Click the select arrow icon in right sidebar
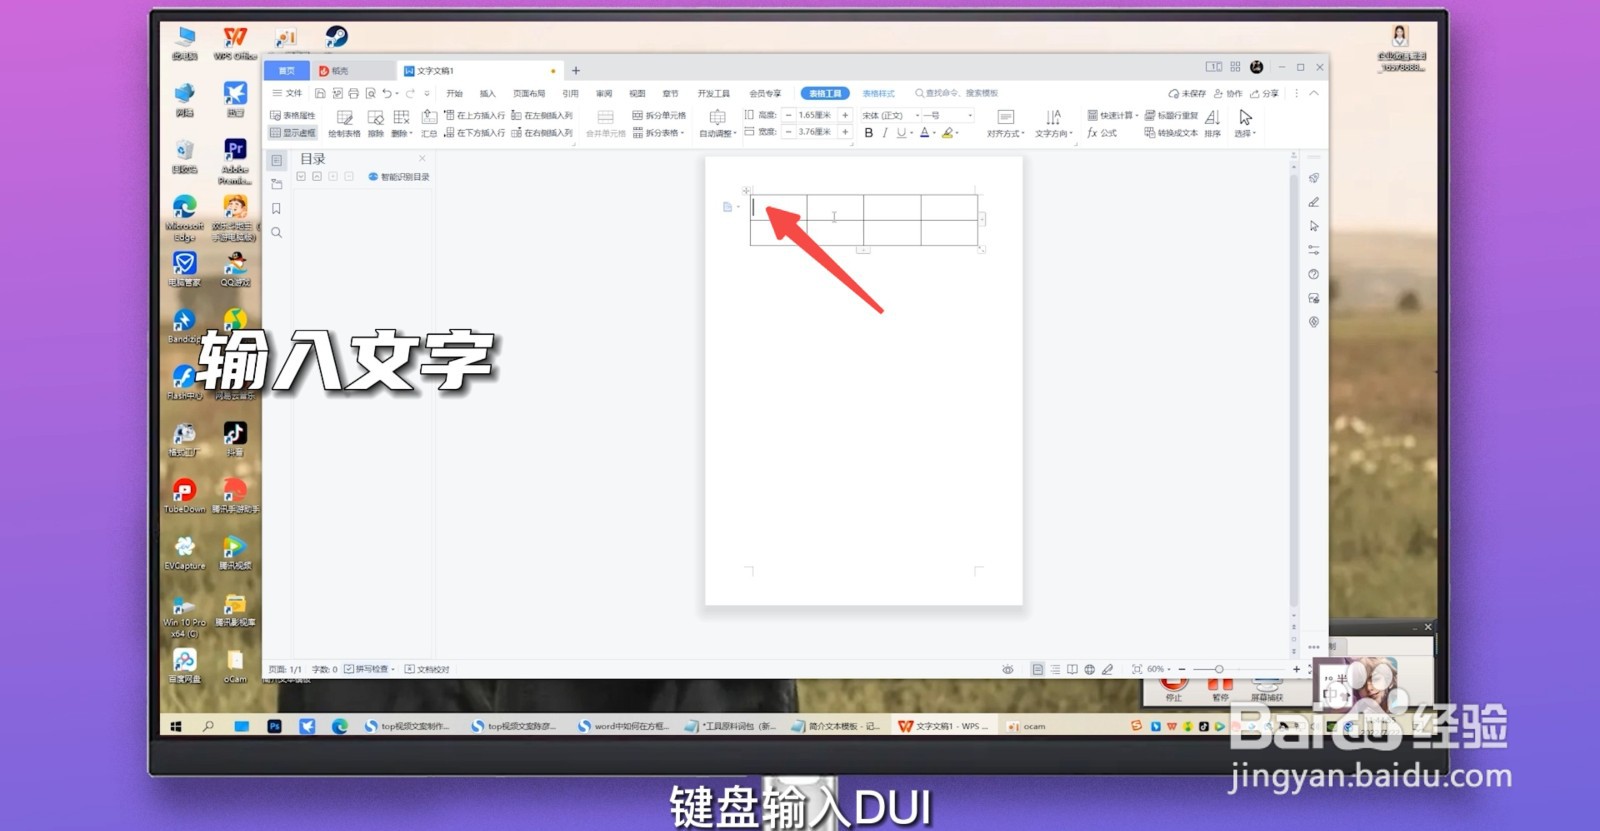 coord(1314,226)
